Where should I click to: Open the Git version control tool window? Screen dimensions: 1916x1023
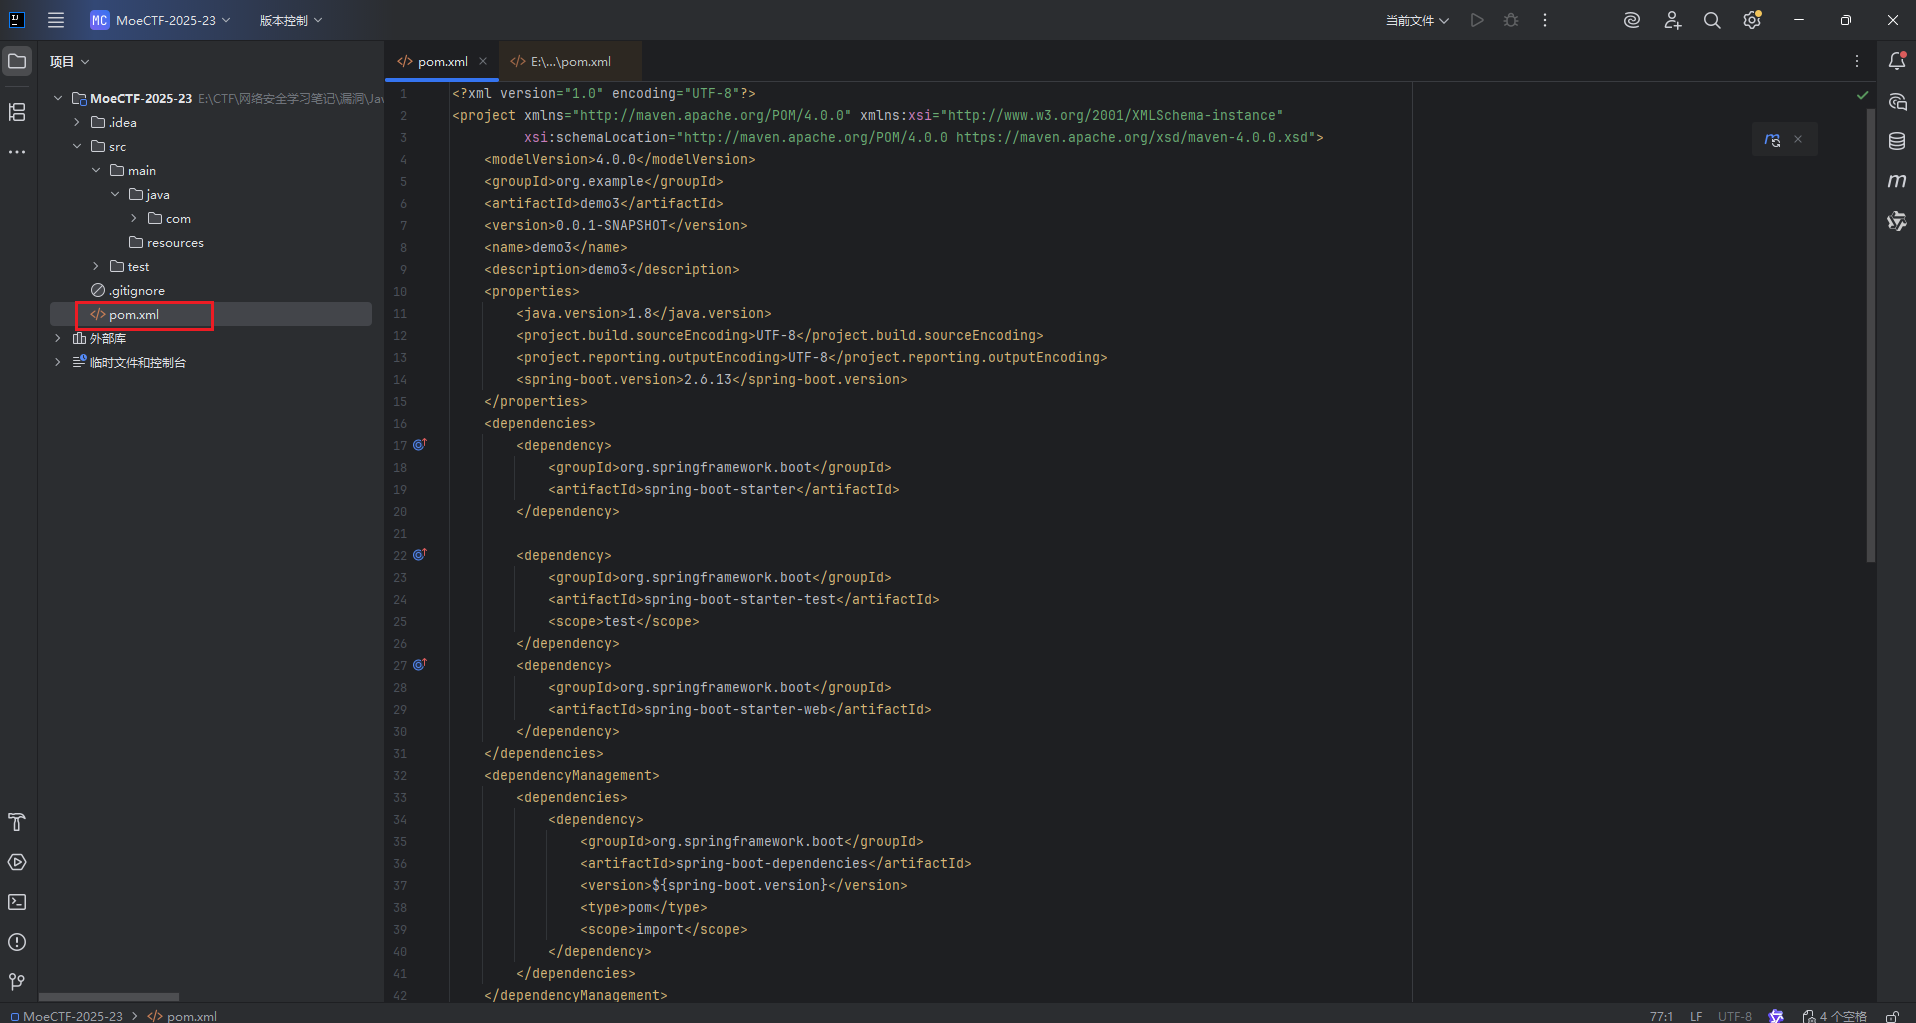point(17,982)
